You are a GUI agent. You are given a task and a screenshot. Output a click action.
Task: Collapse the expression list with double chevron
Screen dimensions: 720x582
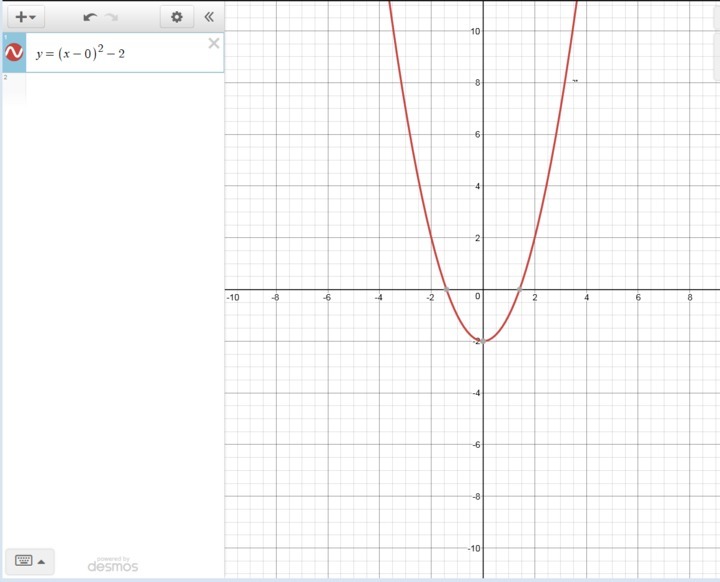[x=208, y=17]
